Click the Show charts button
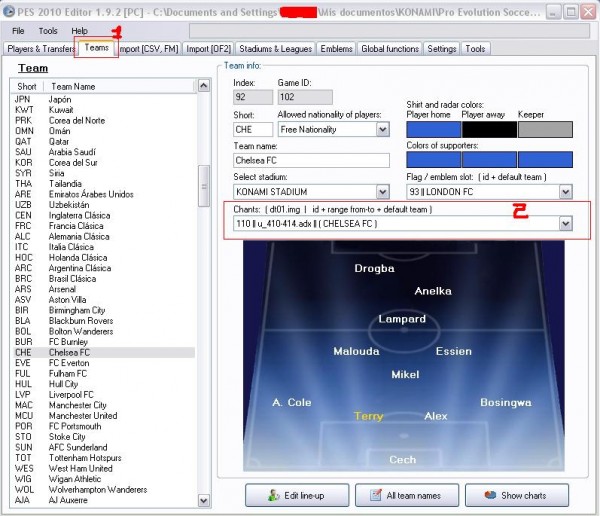The width and height of the screenshot is (600, 516). coord(517,495)
